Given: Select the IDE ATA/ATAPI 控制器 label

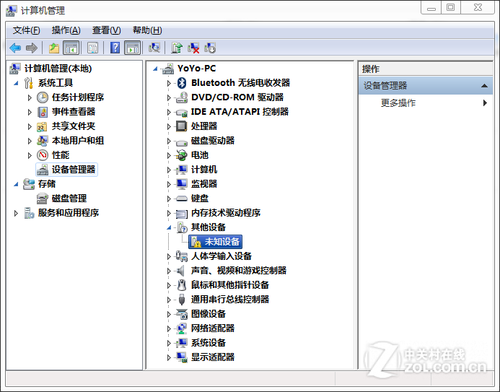Looking at the screenshot, I should pyautogui.click(x=240, y=112).
